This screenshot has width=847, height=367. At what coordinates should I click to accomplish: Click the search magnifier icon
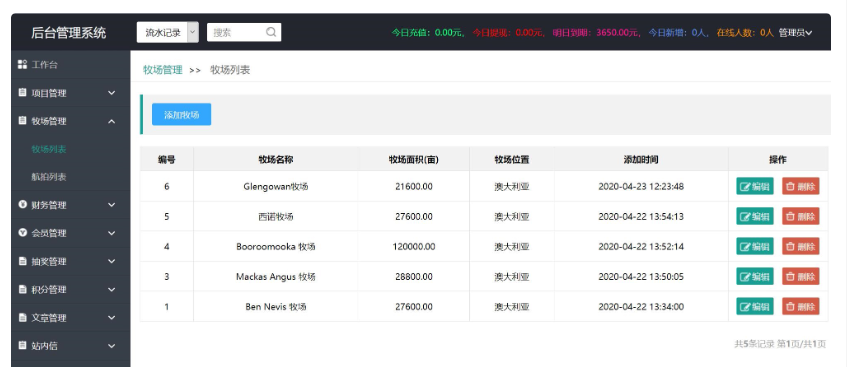point(271,32)
